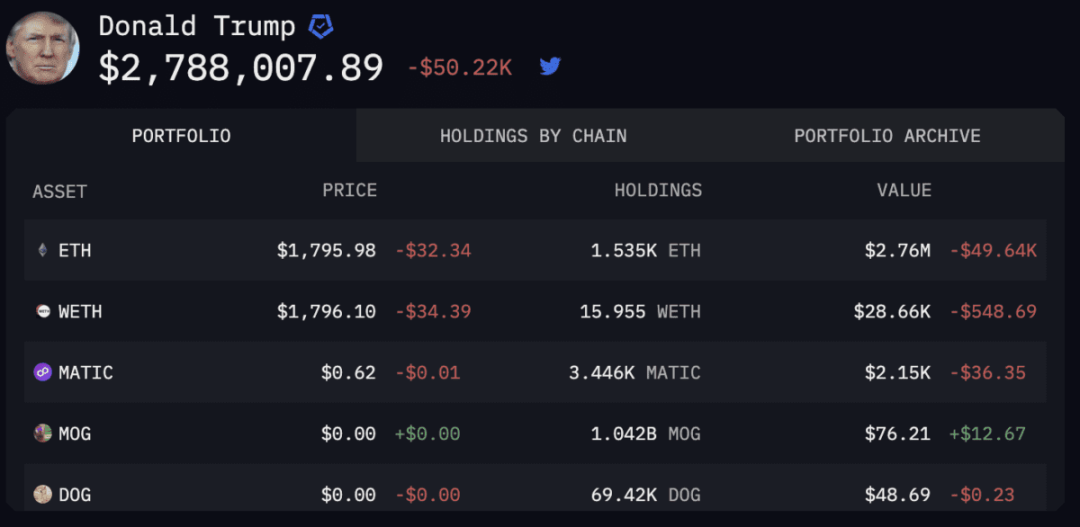Sort by the Price column header
Viewport: 1080px width, 527px height.
click(349, 190)
